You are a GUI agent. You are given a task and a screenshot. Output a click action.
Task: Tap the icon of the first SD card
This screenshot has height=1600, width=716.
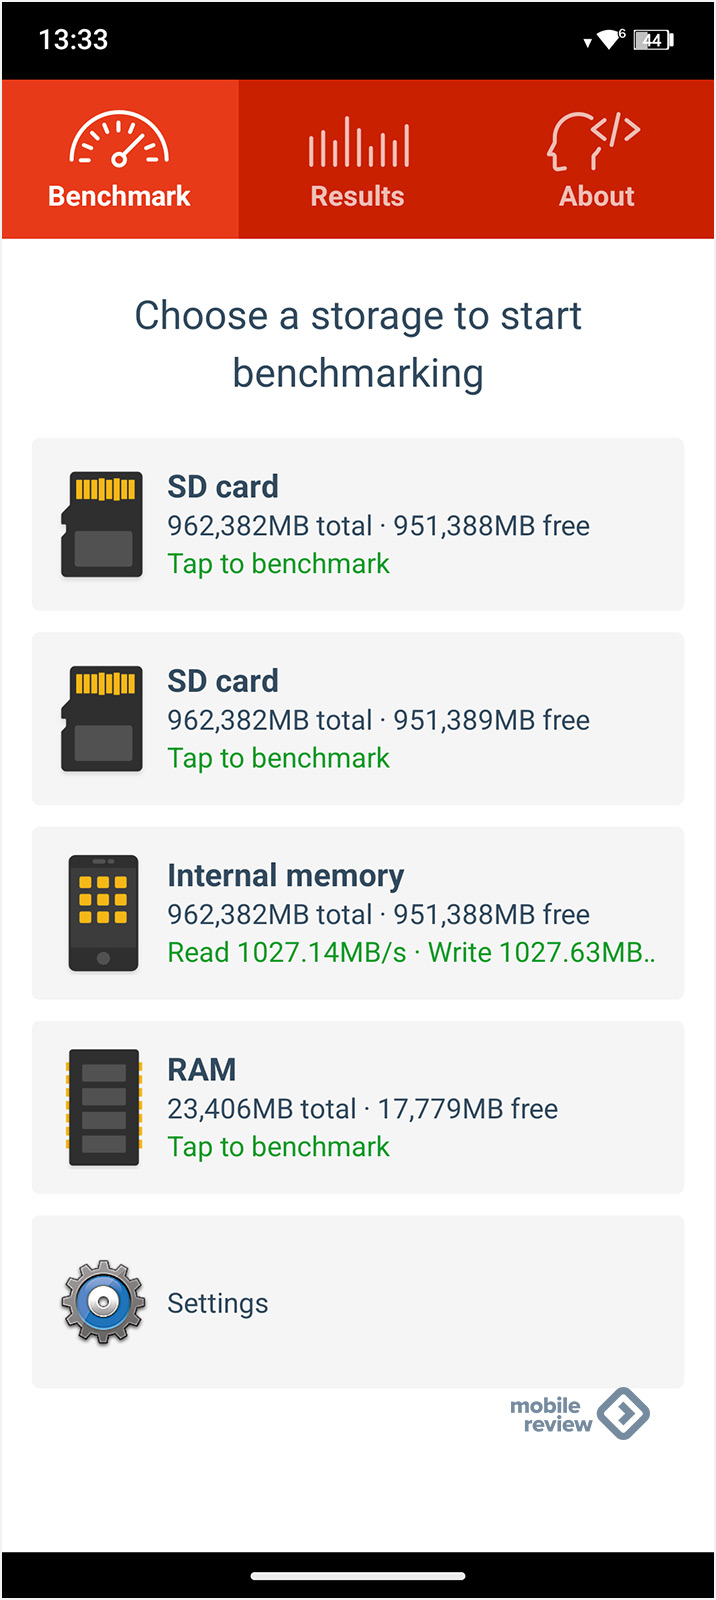[x=102, y=524]
